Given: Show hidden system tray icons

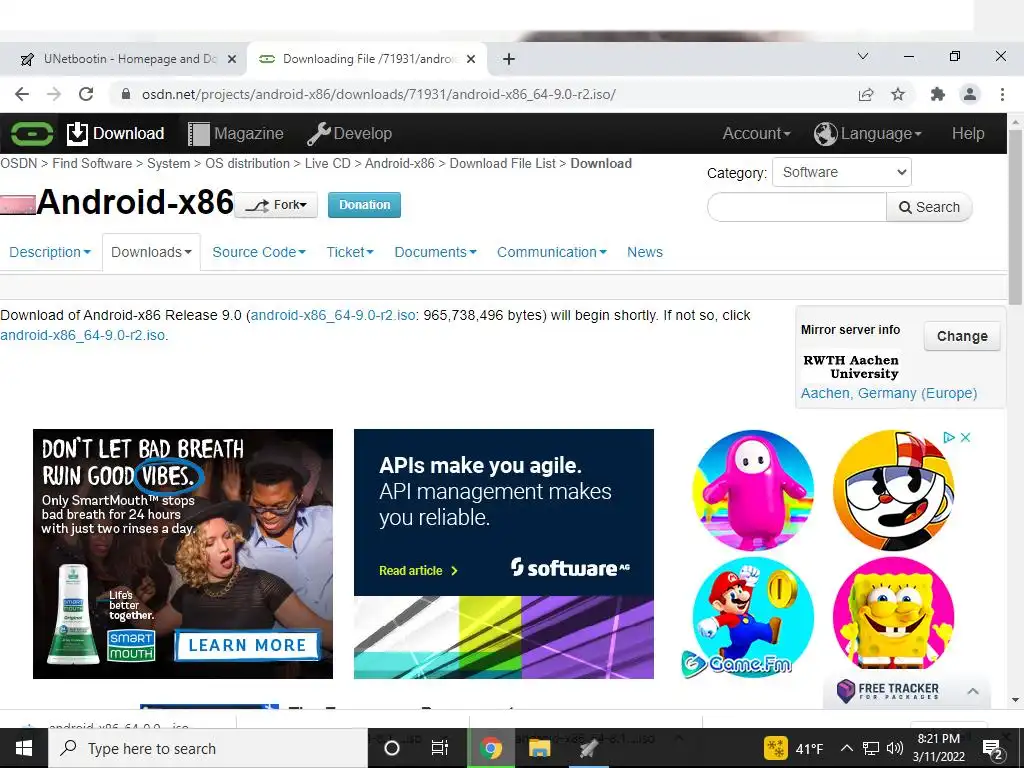Looking at the screenshot, I should click(846, 748).
